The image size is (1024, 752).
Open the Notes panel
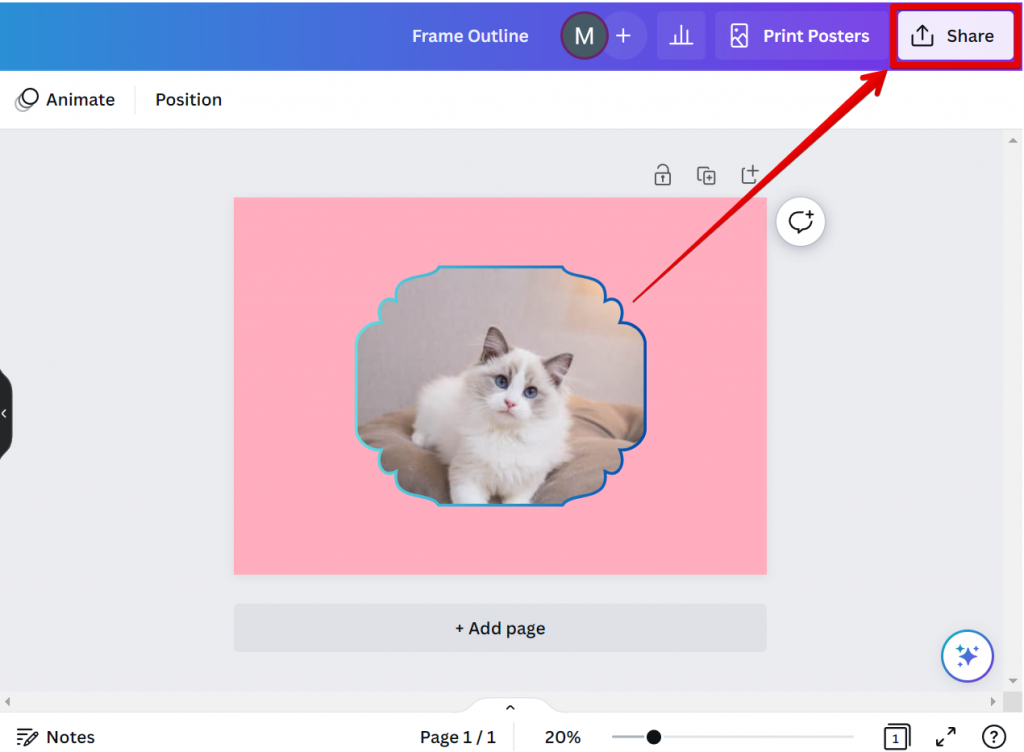click(x=55, y=737)
